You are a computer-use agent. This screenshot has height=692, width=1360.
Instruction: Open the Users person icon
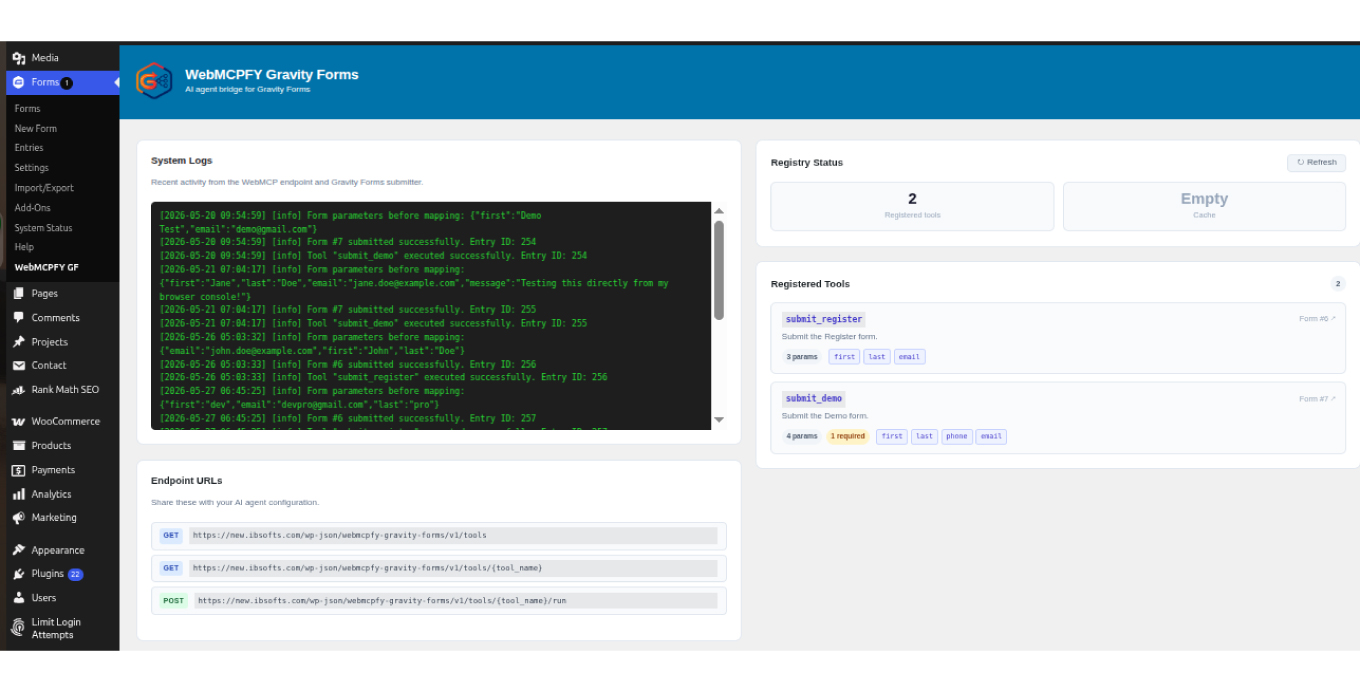tap(18, 598)
